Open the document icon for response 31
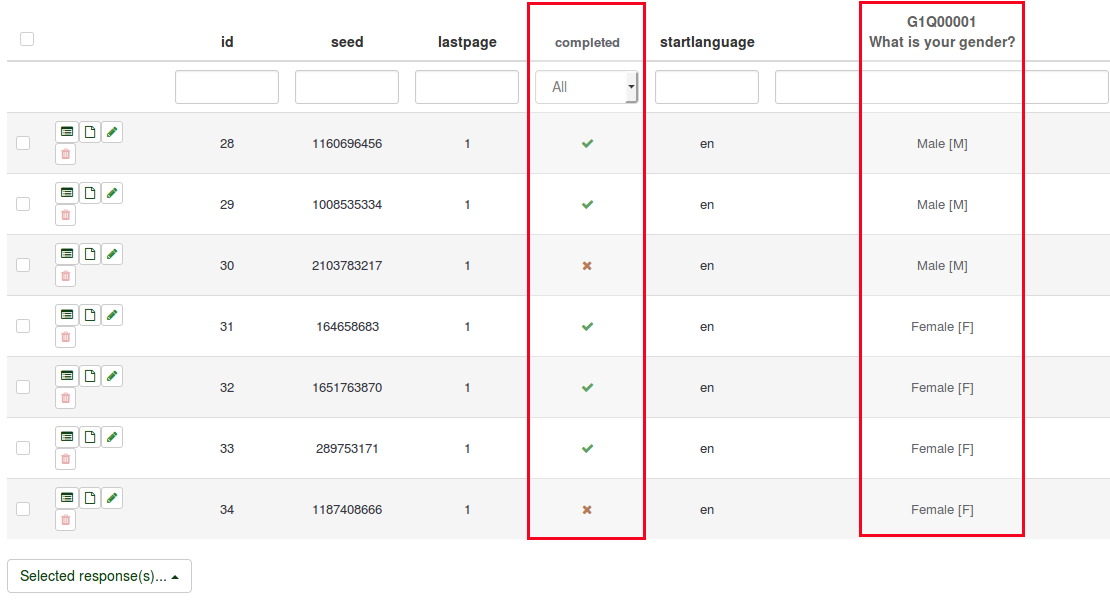This screenshot has height=602, width=1110. (90, 315)
